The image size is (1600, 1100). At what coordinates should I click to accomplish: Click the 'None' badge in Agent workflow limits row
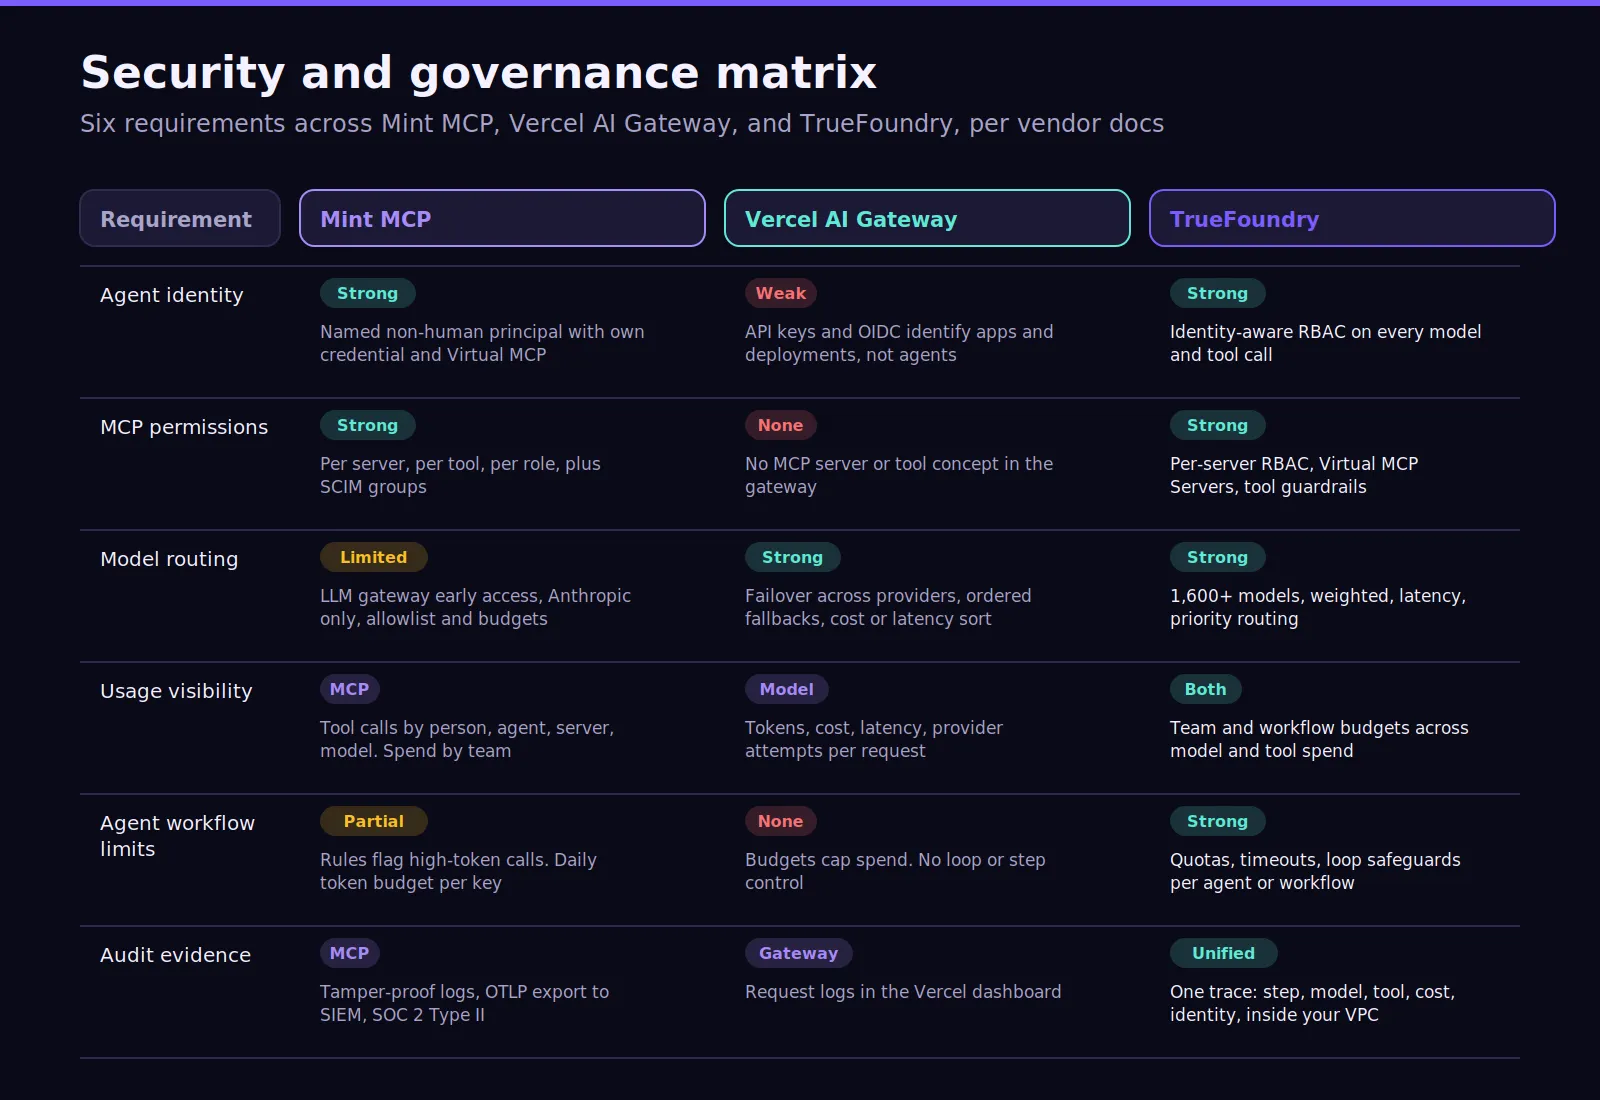pyautogui.click(x=780, y=821)
